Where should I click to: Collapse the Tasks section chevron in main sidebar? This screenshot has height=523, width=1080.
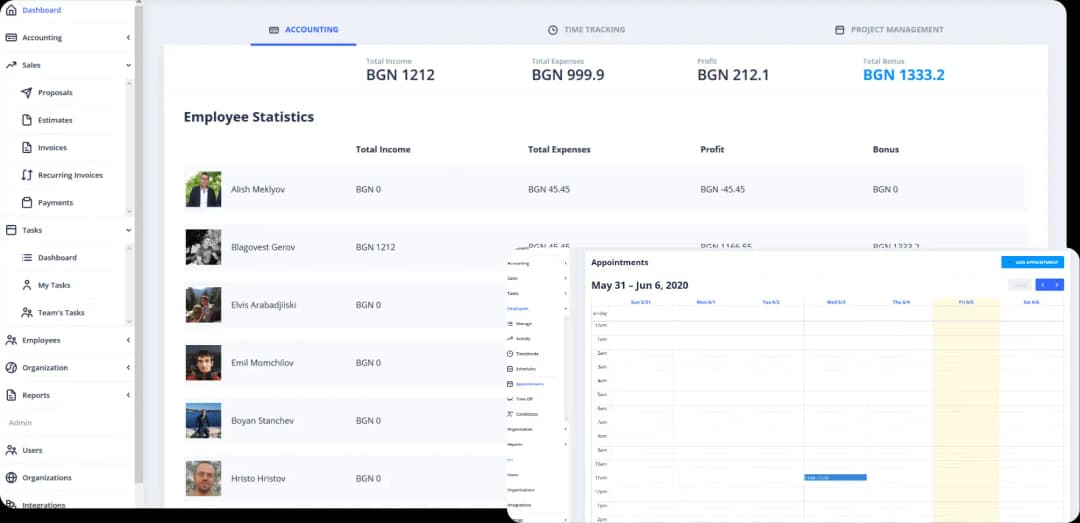pos(128,230)
